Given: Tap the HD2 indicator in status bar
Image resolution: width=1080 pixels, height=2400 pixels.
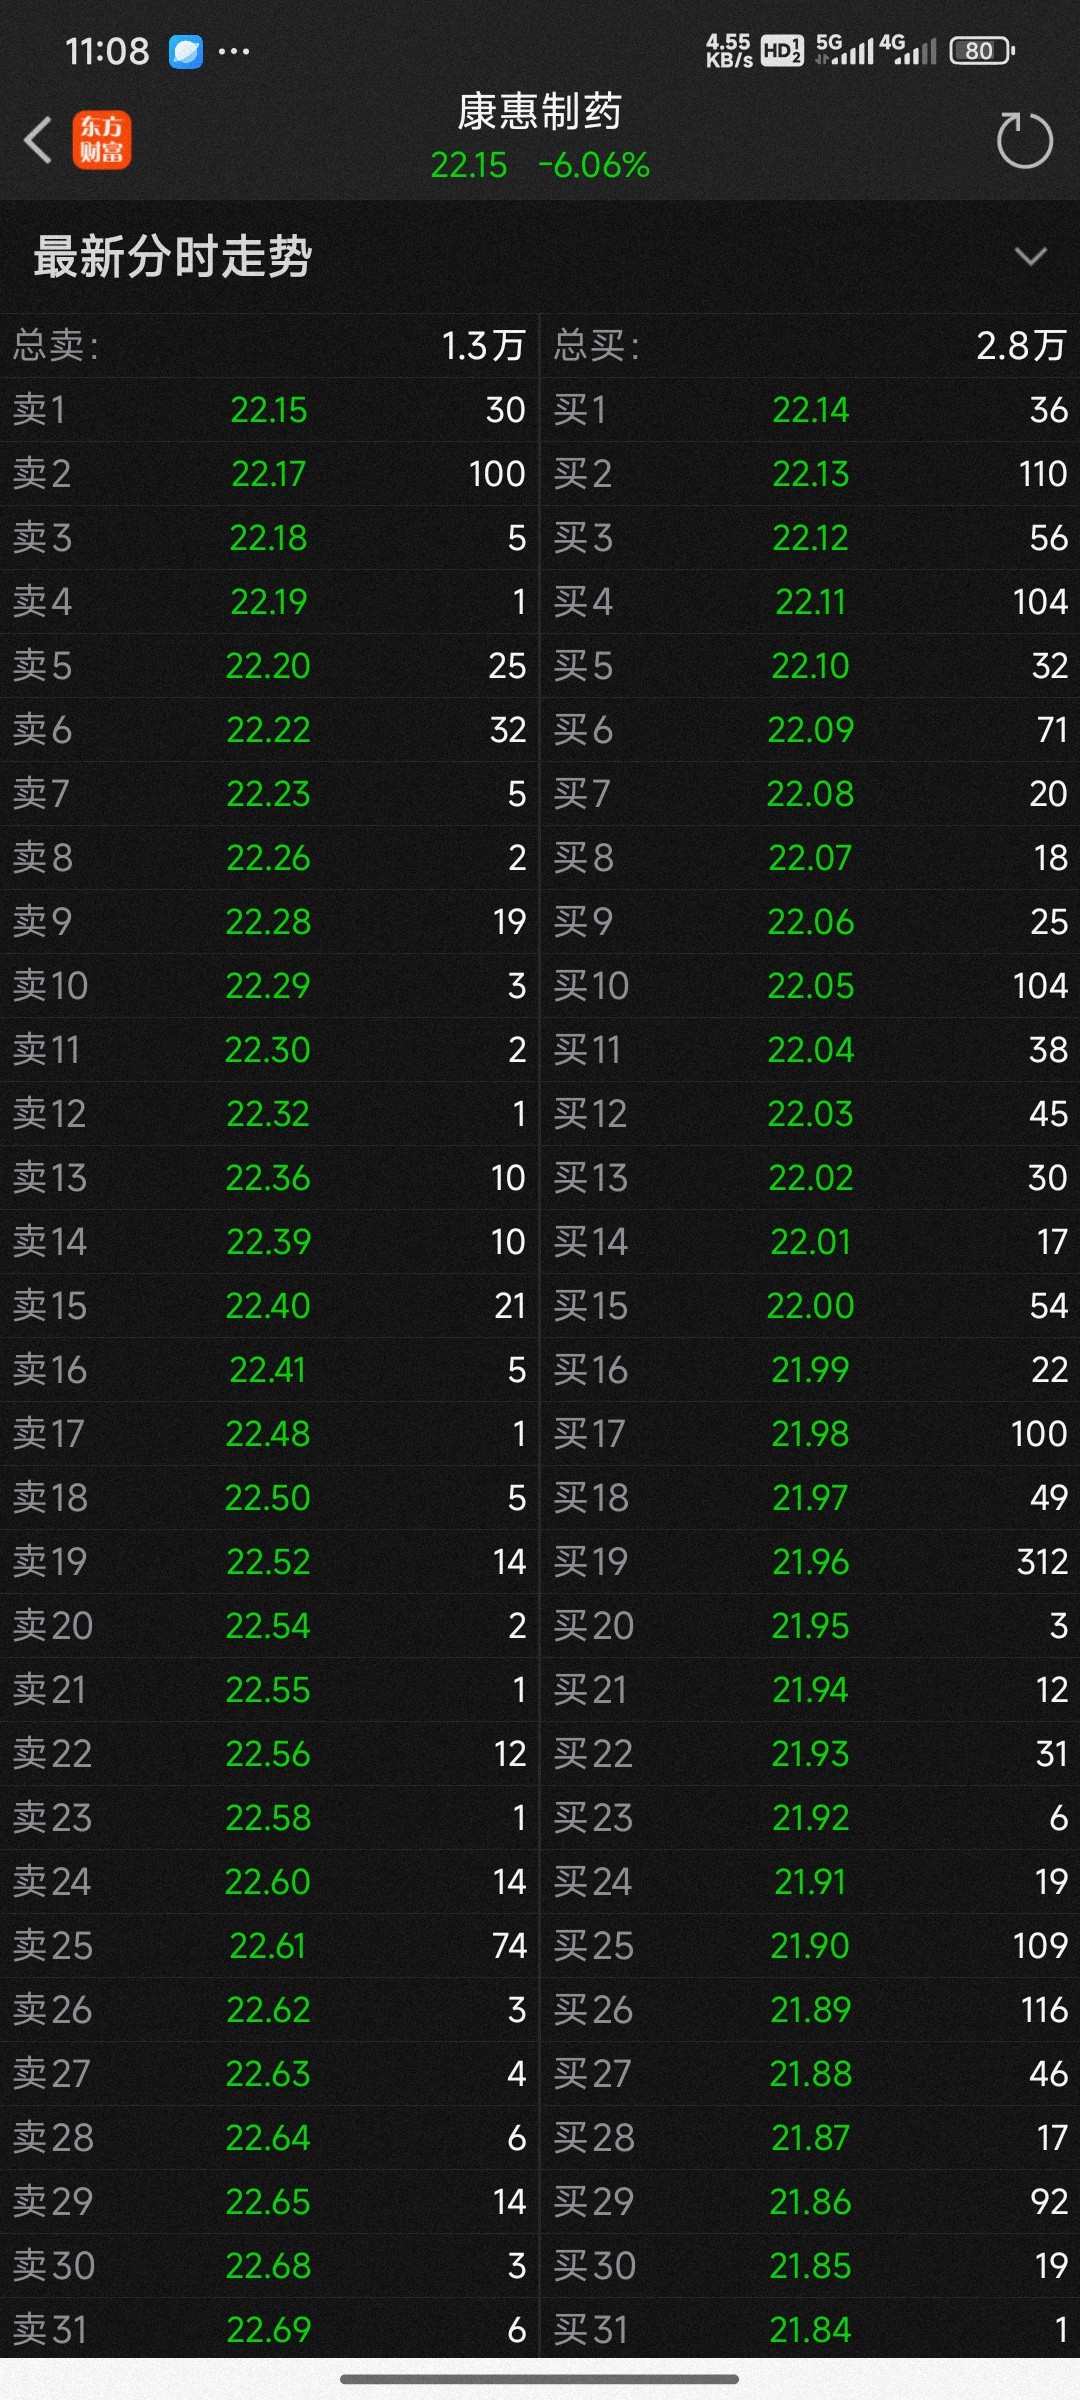Looking at the screenshot, I should point(782,51).
